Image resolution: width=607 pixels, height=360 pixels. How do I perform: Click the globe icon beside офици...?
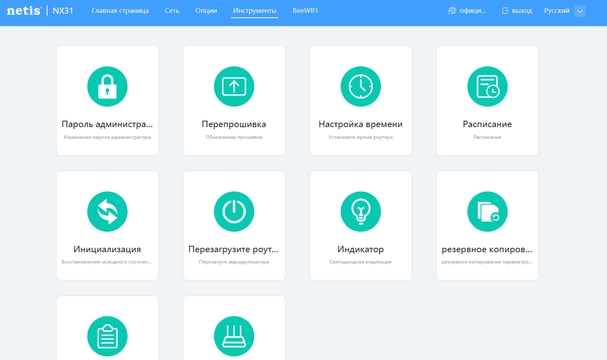(x=452, y=11)
